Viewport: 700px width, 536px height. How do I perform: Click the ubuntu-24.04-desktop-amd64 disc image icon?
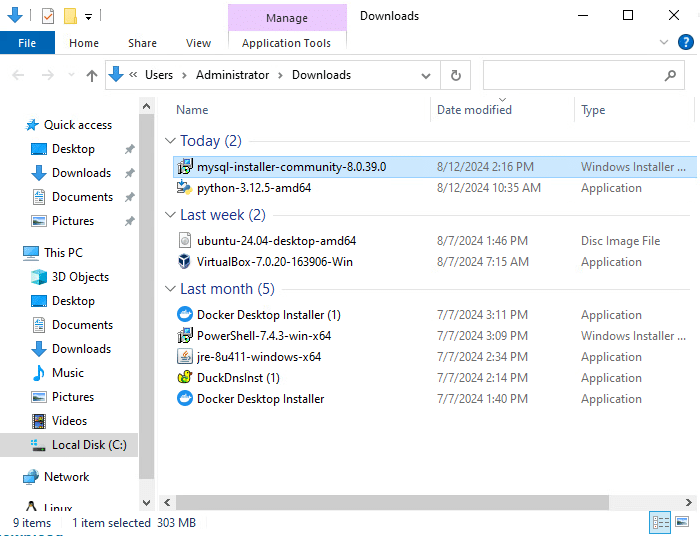(185, 241)
